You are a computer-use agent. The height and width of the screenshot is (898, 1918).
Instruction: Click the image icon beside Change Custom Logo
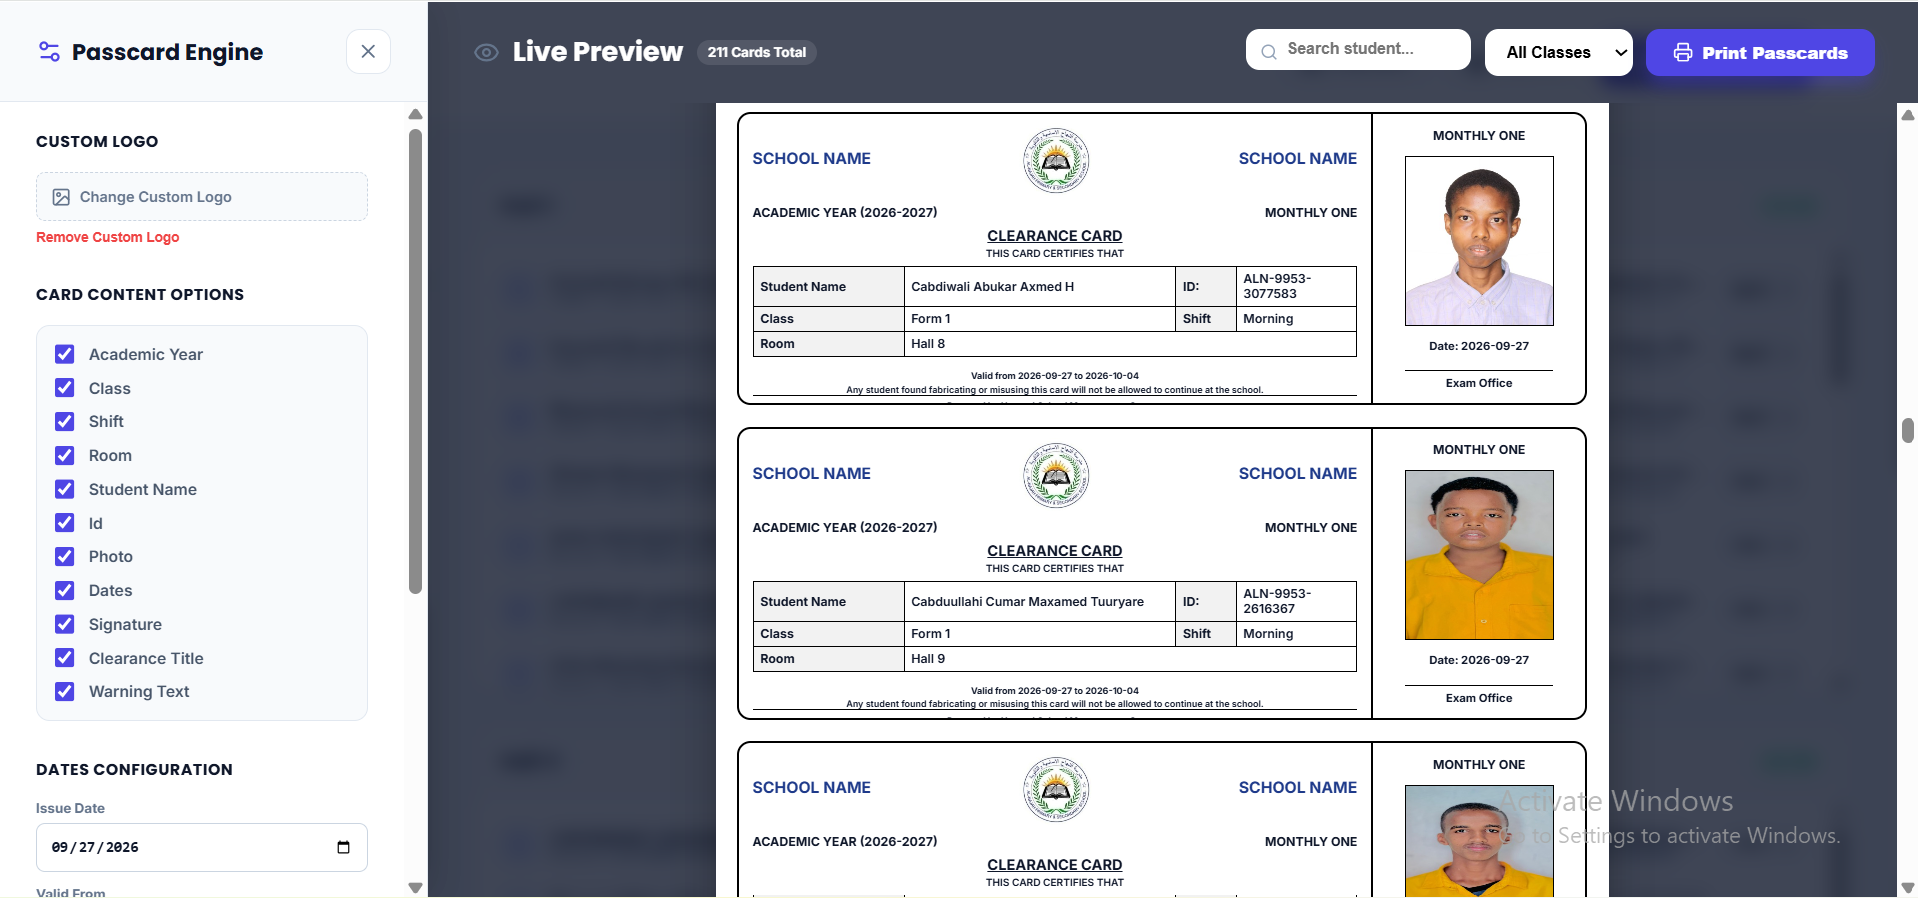61,197
